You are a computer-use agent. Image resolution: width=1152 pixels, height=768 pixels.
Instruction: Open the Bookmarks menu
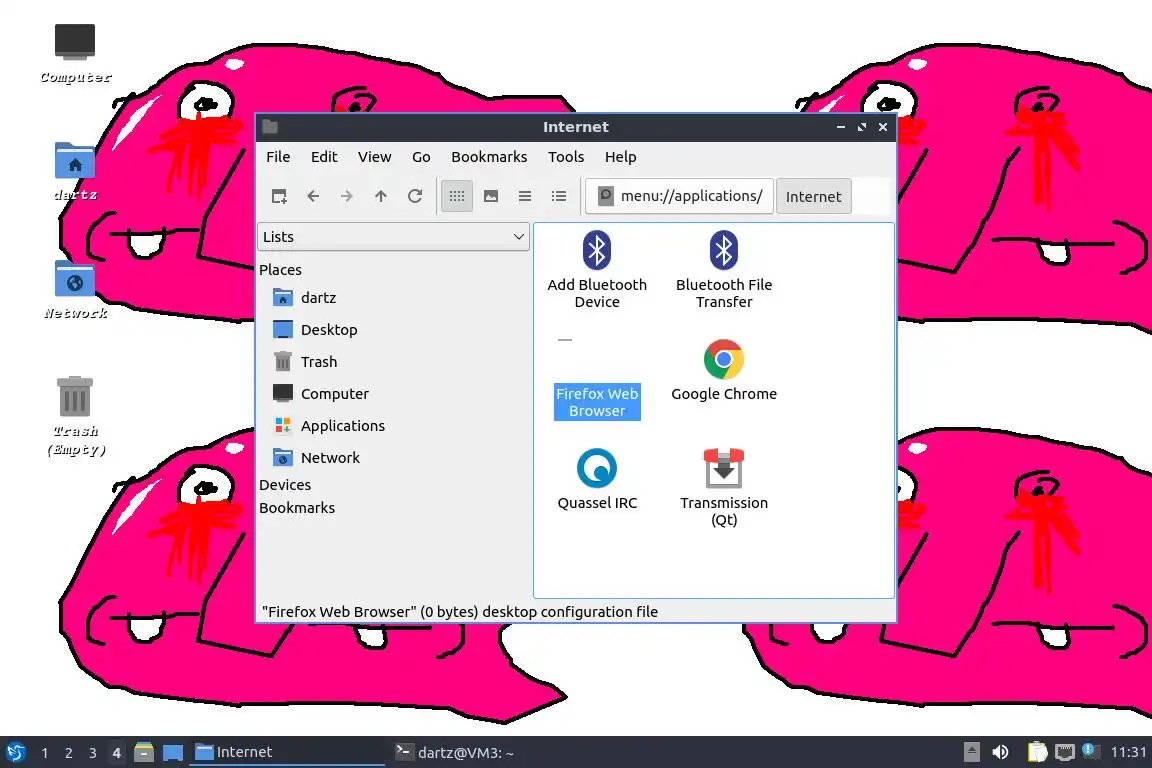(x=489, y=157)
